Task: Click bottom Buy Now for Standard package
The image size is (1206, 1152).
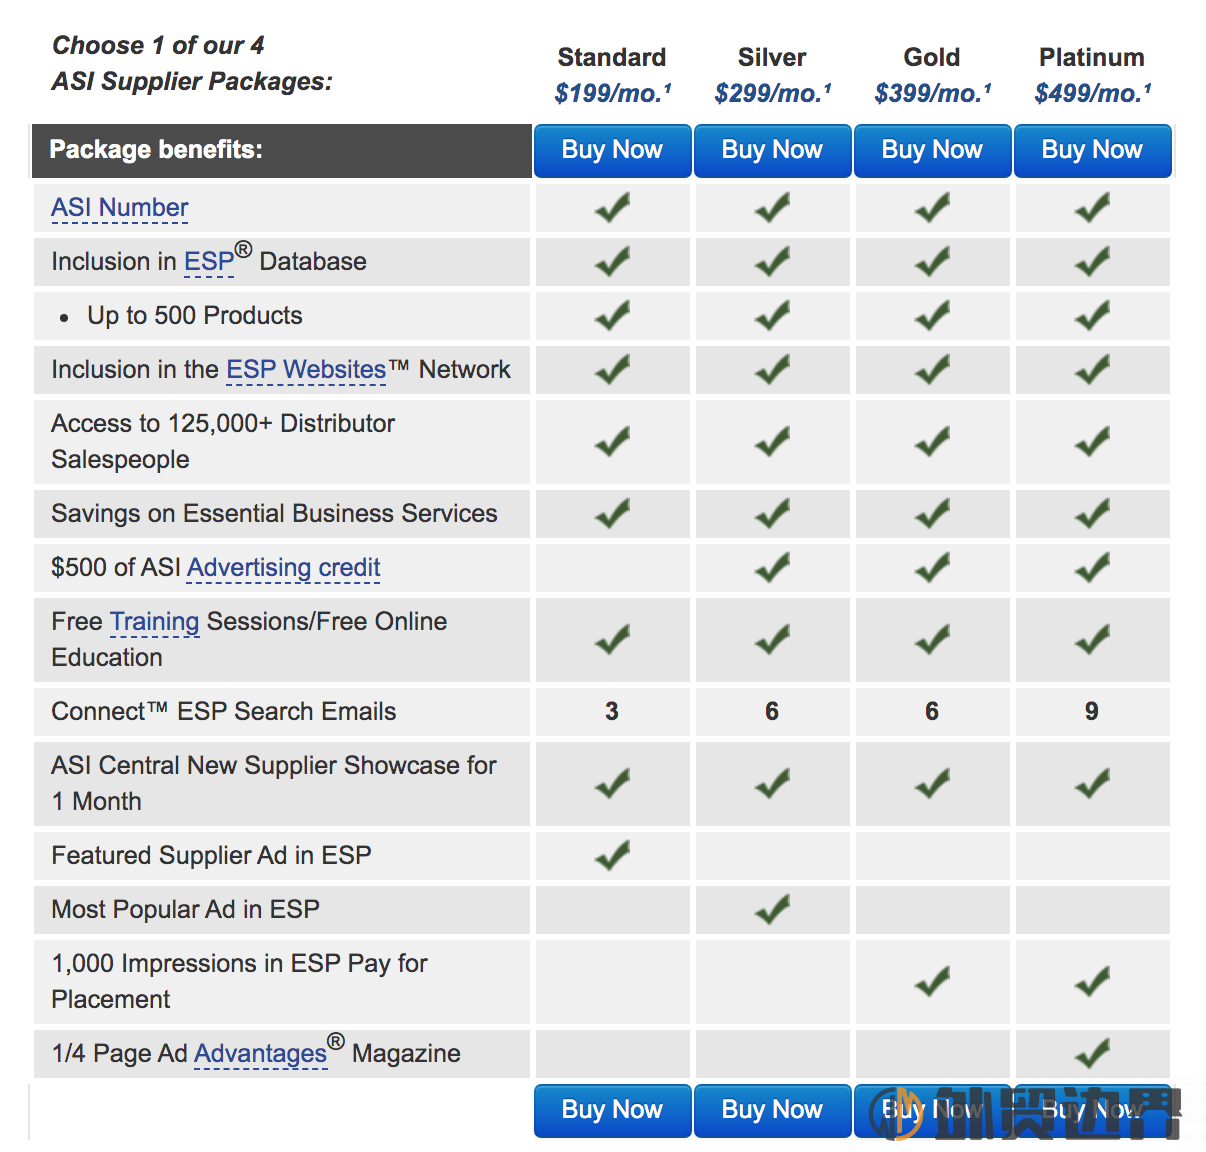Action: pos(612,1110)
